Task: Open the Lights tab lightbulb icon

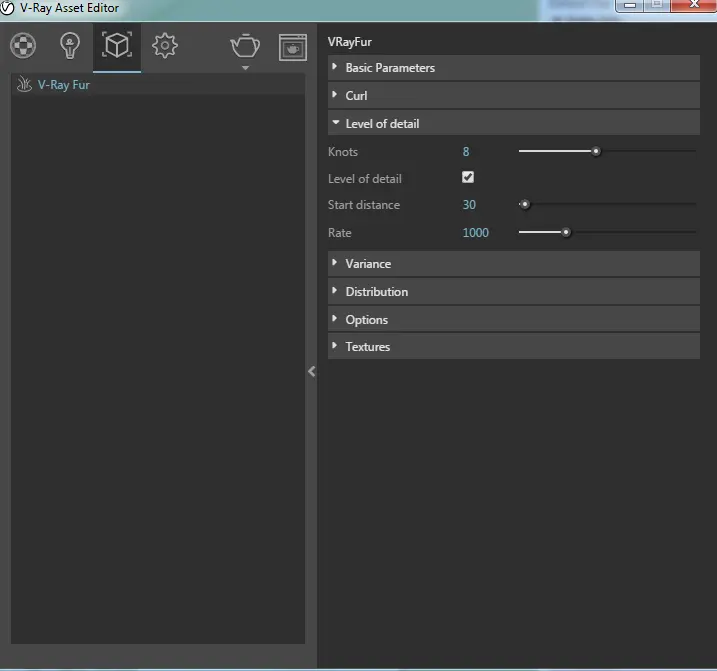Action: 69,46
